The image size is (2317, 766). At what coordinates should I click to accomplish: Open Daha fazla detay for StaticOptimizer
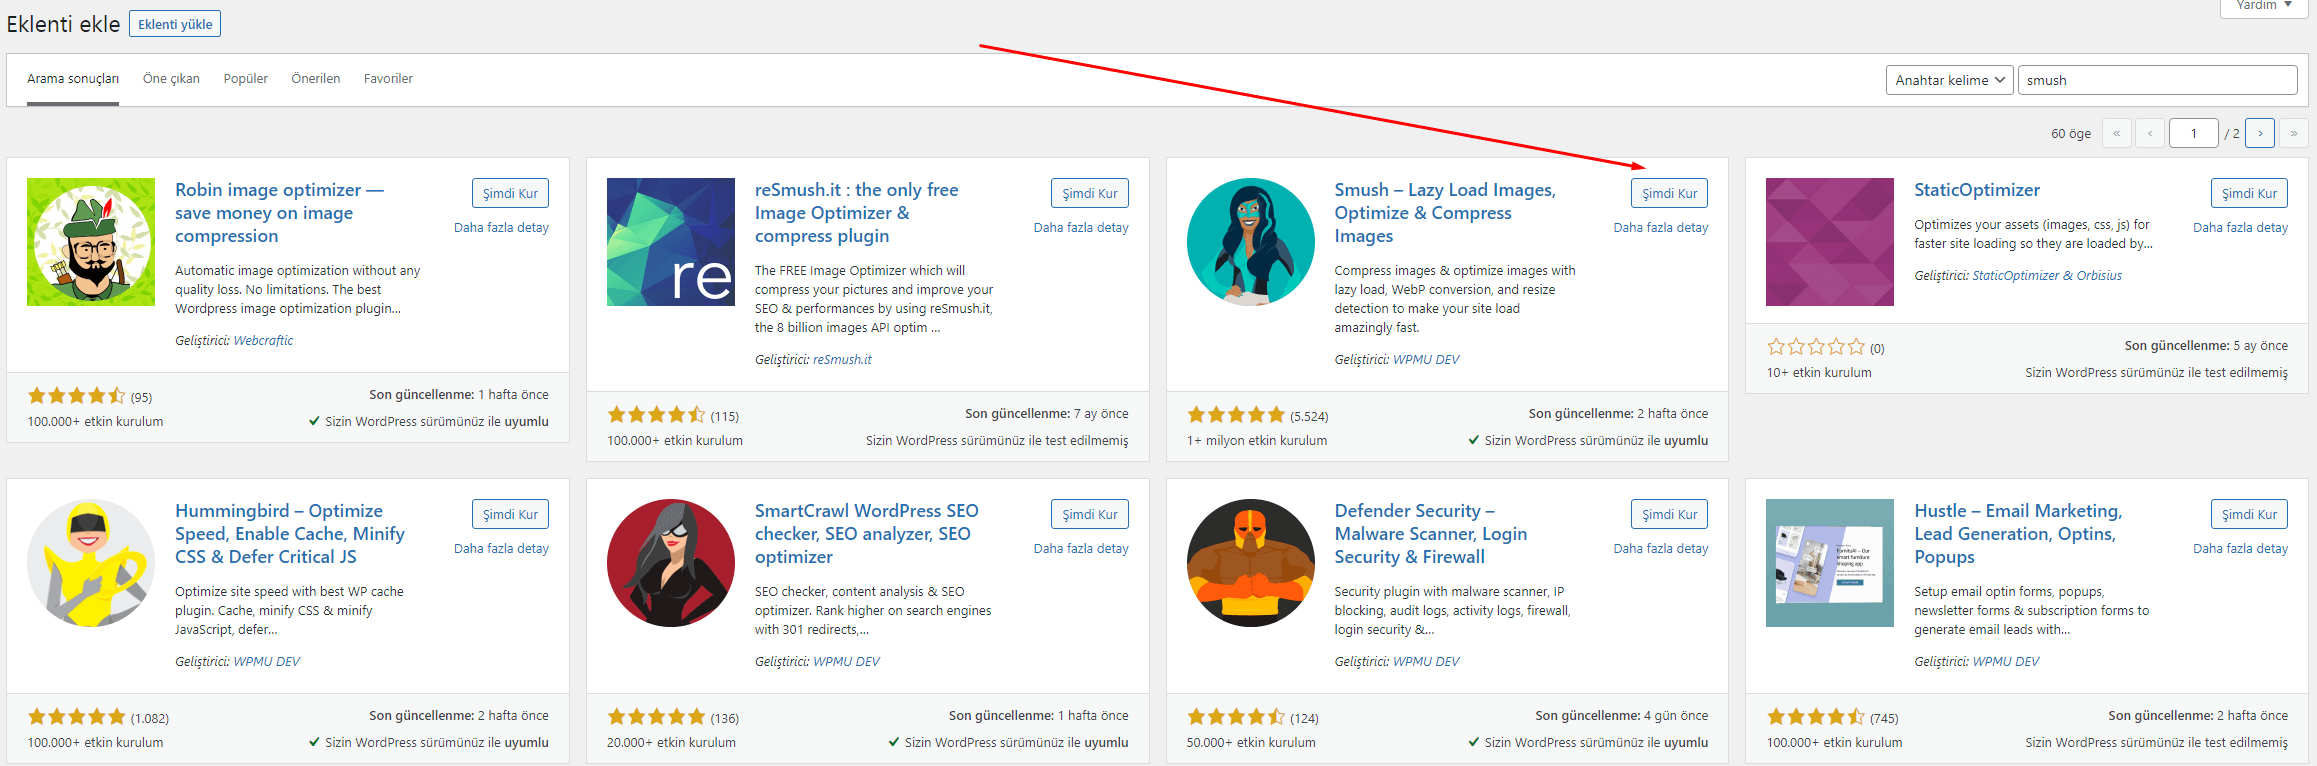(2240, 228)
